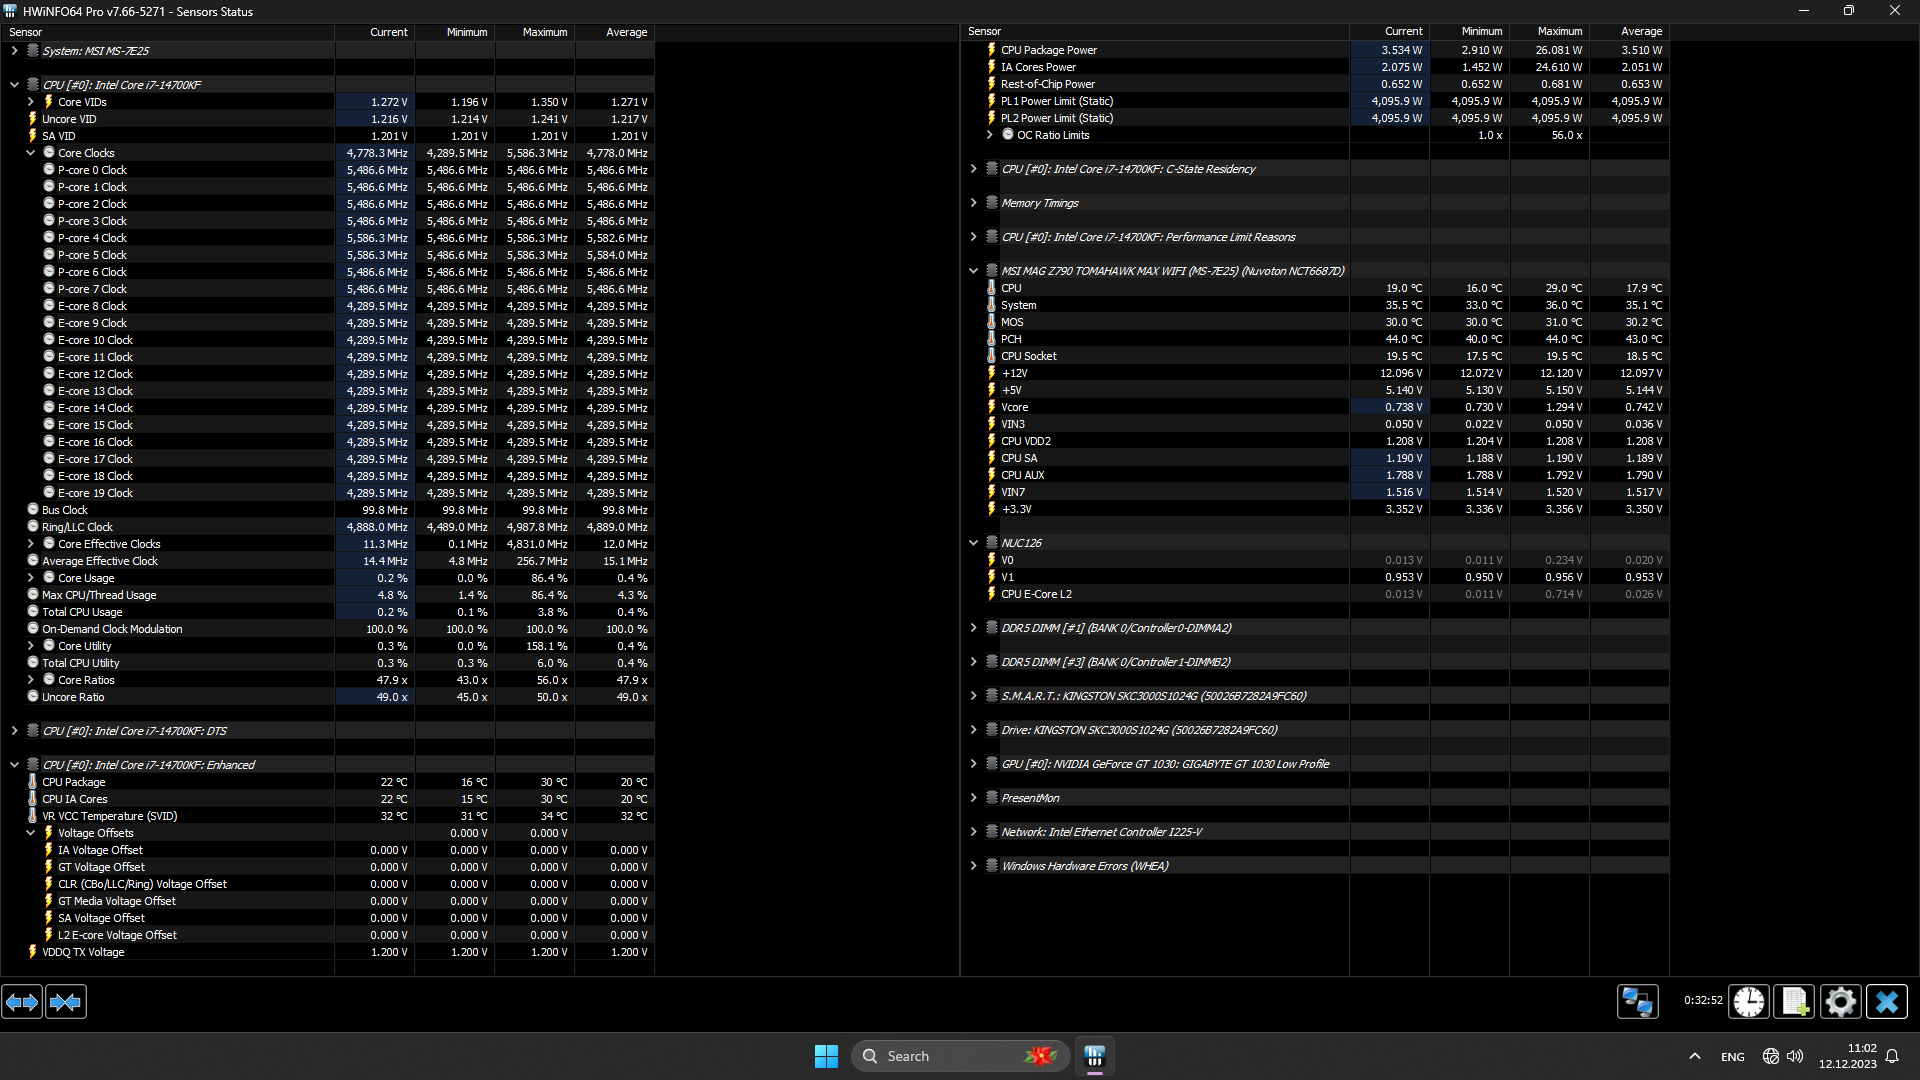Click the blue X close sensors button

1886,1001
